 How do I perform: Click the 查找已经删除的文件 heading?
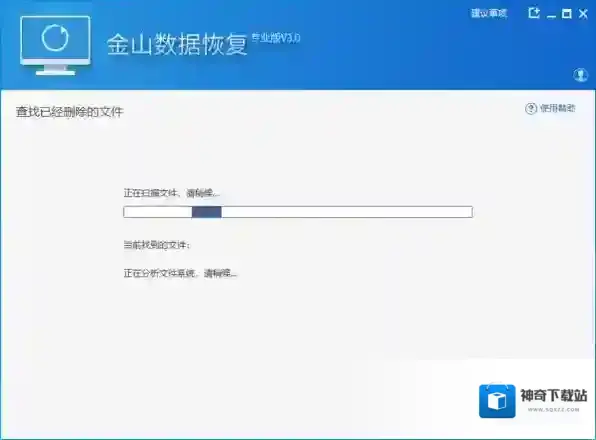pyautogui.click(x=70, y=112)
